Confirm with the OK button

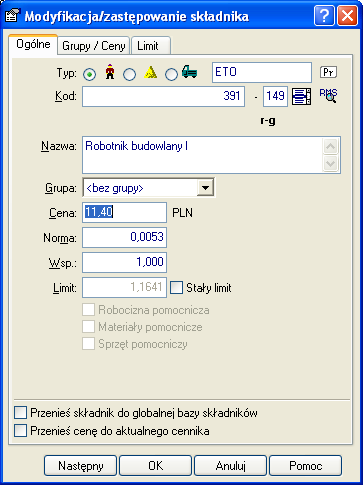(156, 465)
